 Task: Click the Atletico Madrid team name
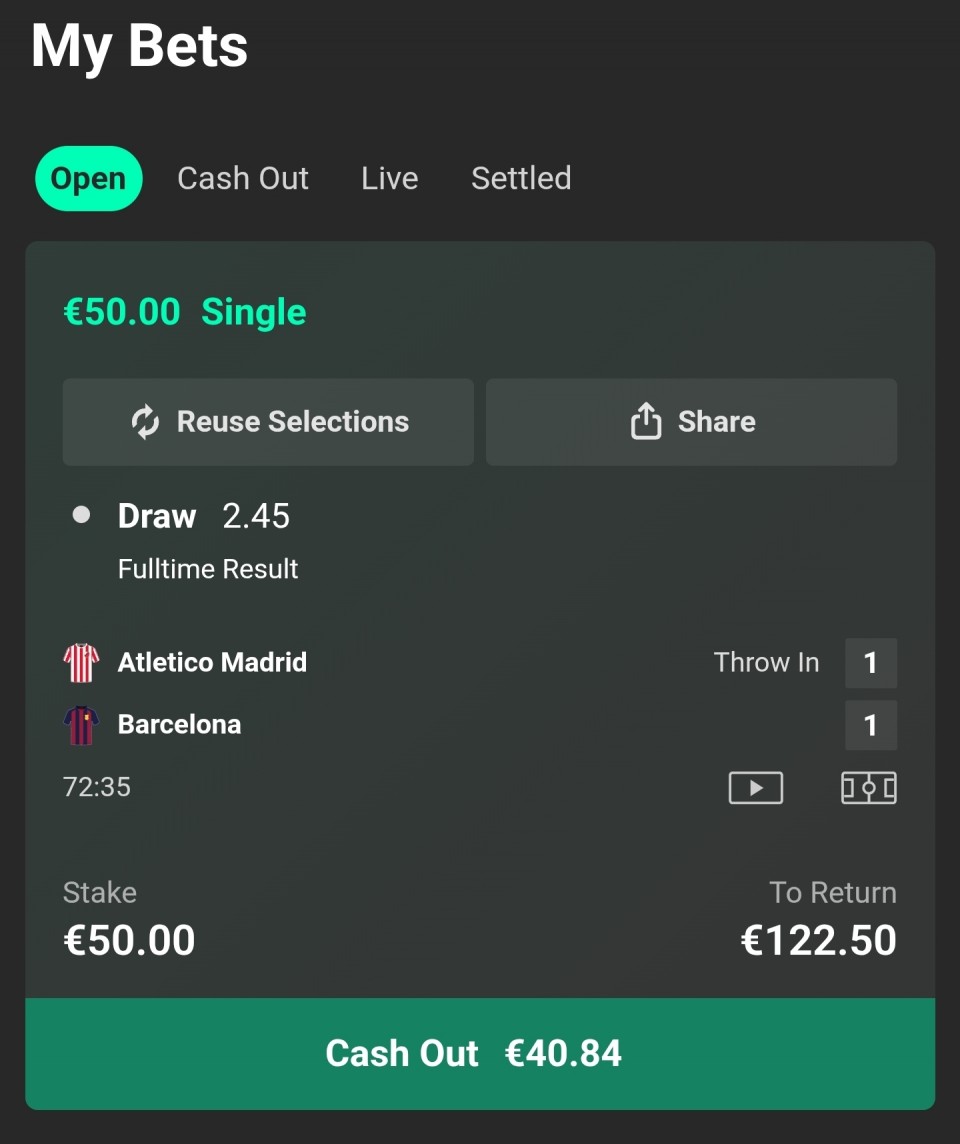point(212,662)
